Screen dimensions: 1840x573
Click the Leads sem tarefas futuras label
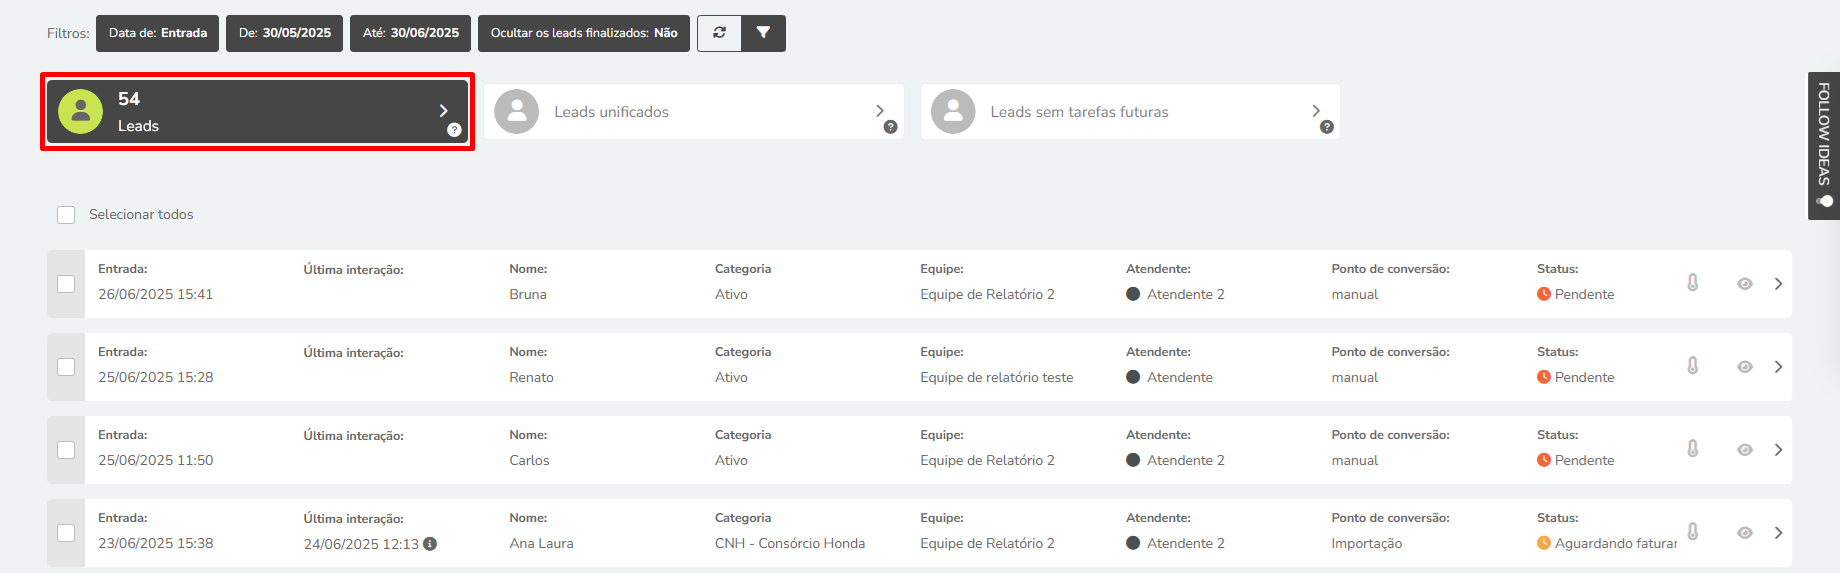1080,112
